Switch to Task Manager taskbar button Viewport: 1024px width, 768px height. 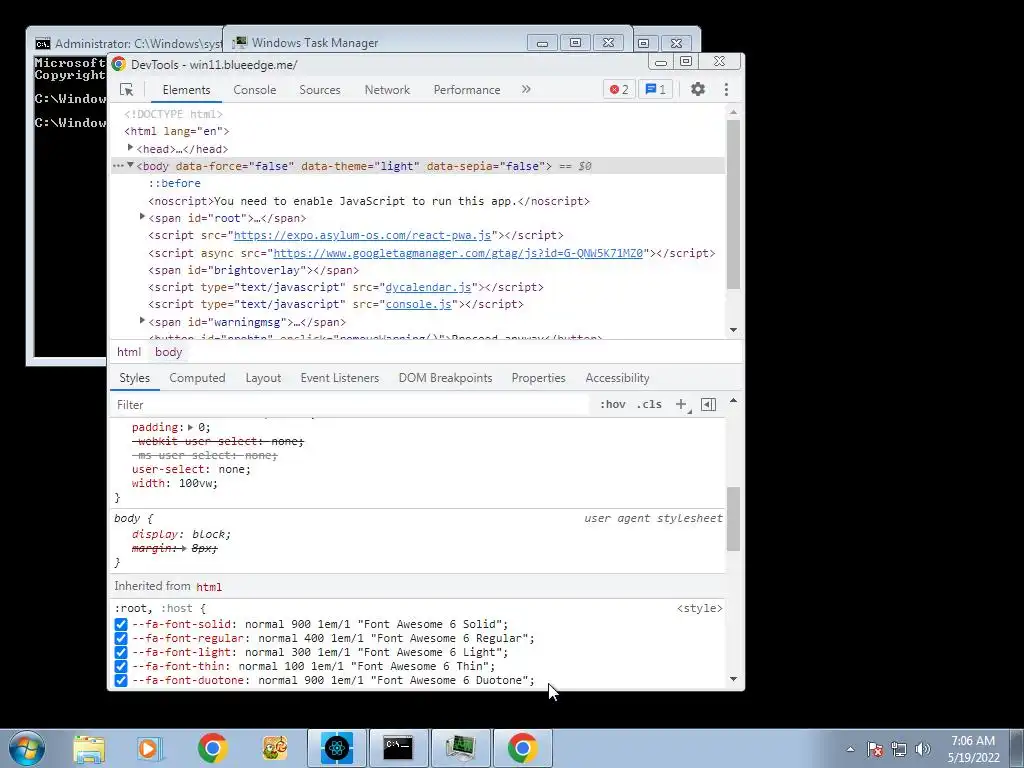click(x=460, y=748)
